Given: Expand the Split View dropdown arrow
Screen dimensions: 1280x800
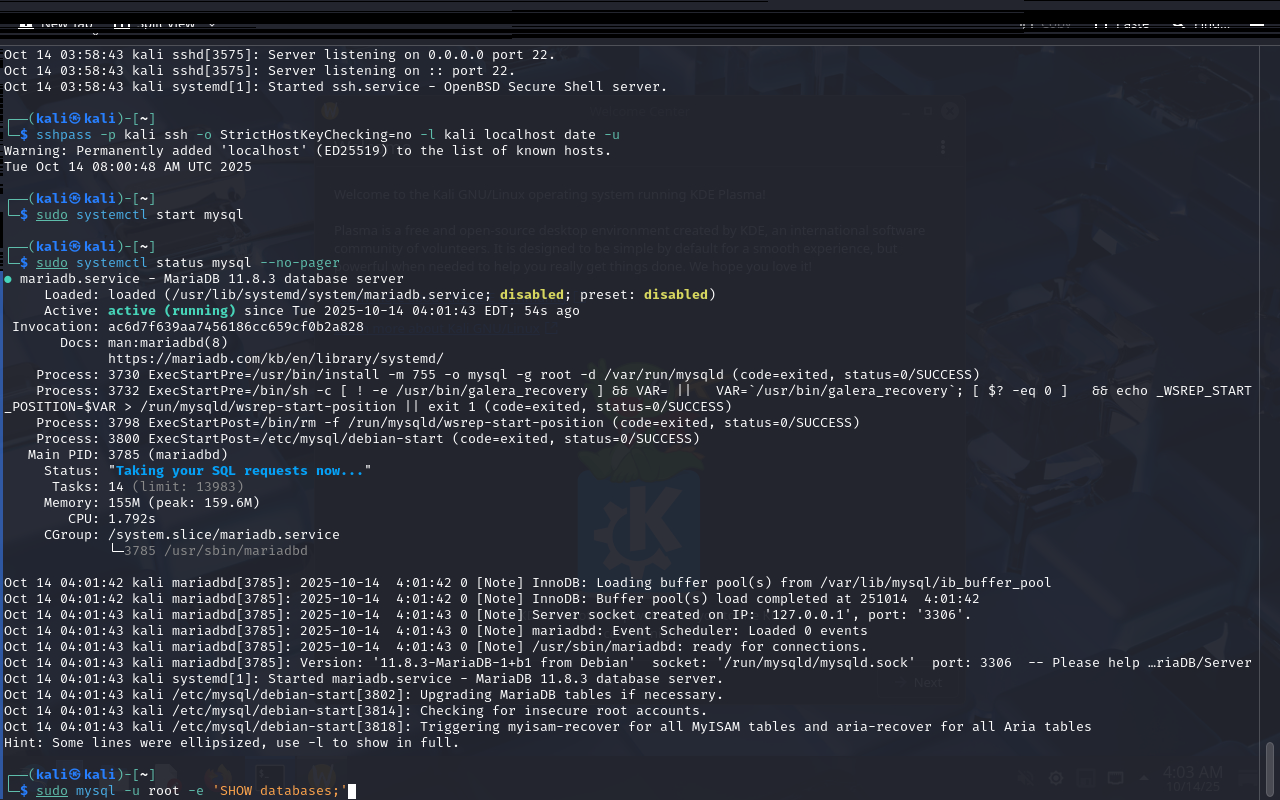Looking at the screenshot, I should coord(212,23).
